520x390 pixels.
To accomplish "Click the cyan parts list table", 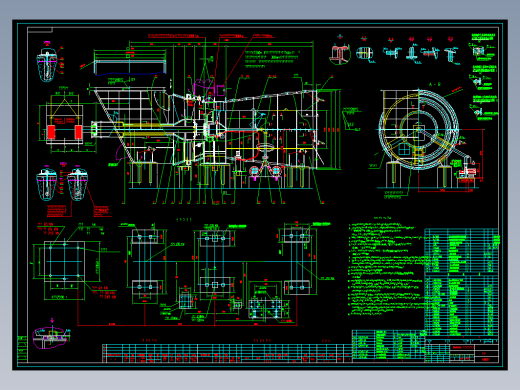I will point(462,283).
